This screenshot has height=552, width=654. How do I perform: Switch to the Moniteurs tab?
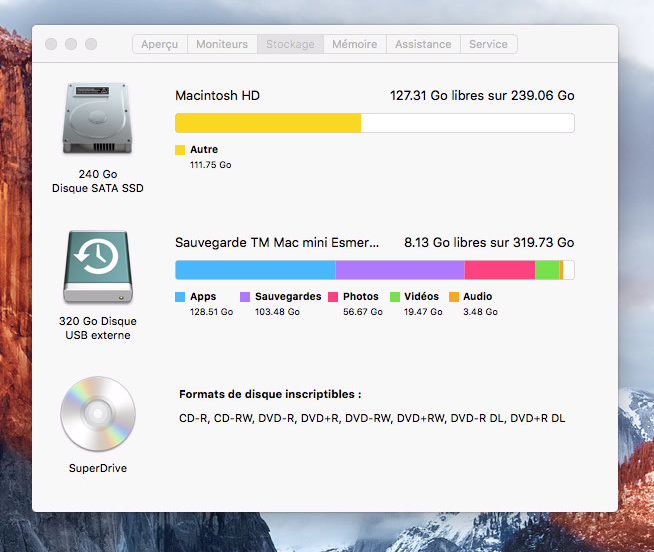[222, 44]
